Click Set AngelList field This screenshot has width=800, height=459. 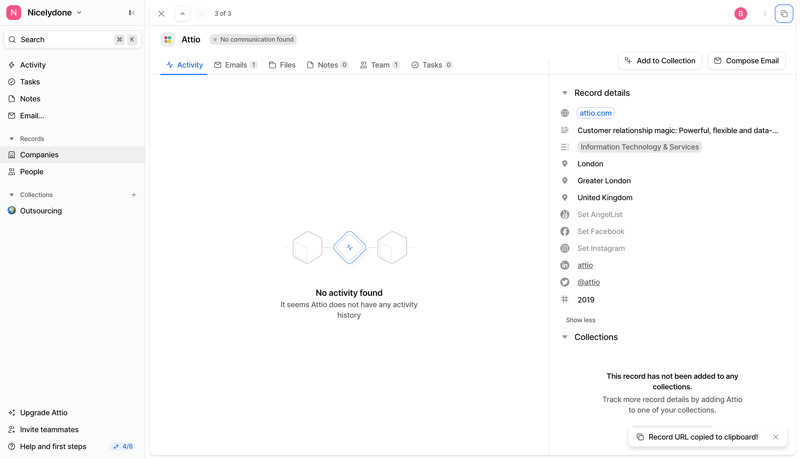click(600, 215)
